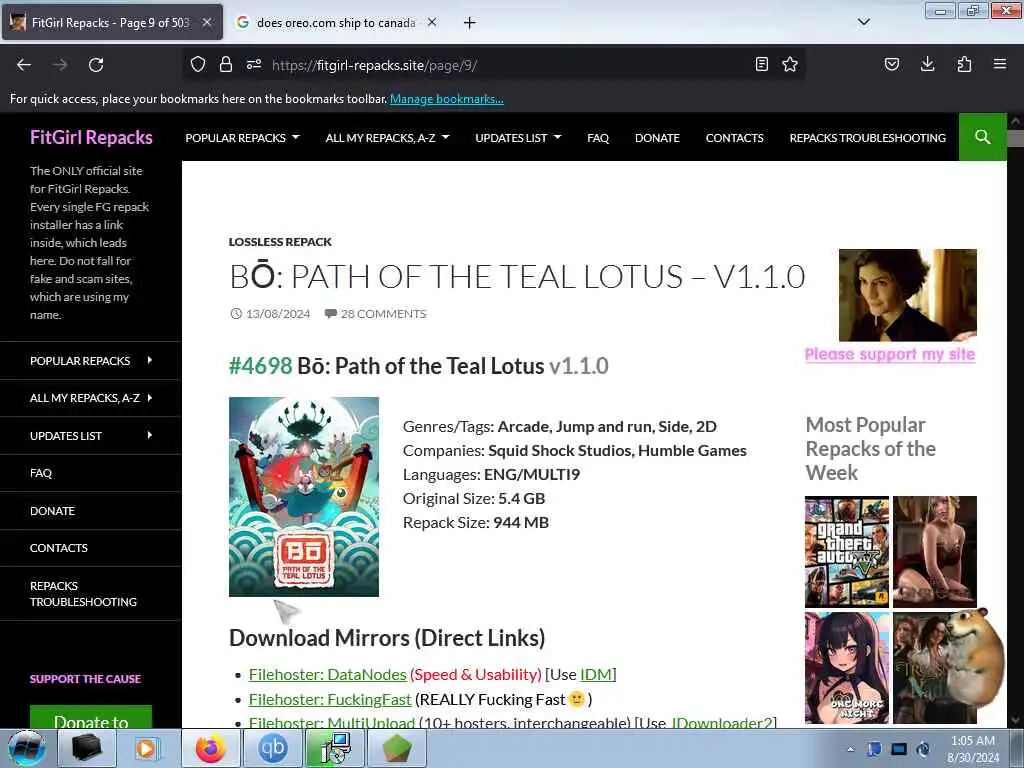This screenshot has width=1024, height=768.
Task: Open FAQ in the top navigation
Action: click(598, 138)
